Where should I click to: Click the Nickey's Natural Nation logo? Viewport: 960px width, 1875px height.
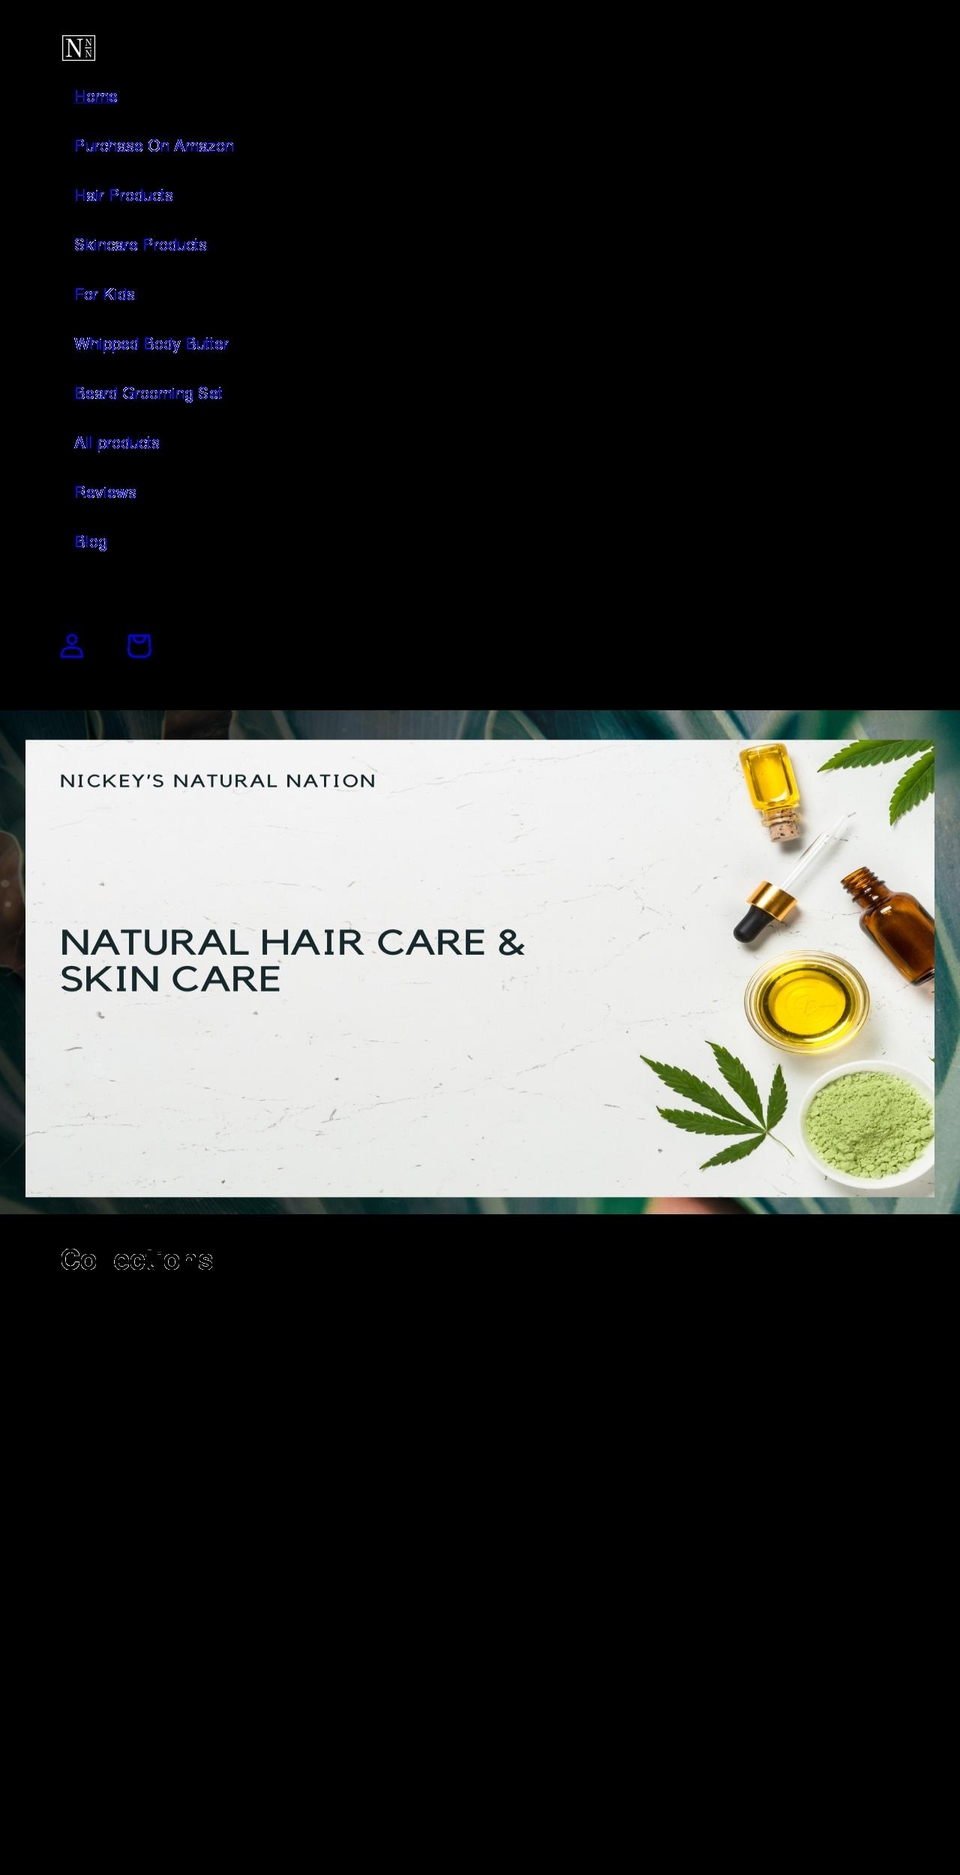click(x=78, y=48)
